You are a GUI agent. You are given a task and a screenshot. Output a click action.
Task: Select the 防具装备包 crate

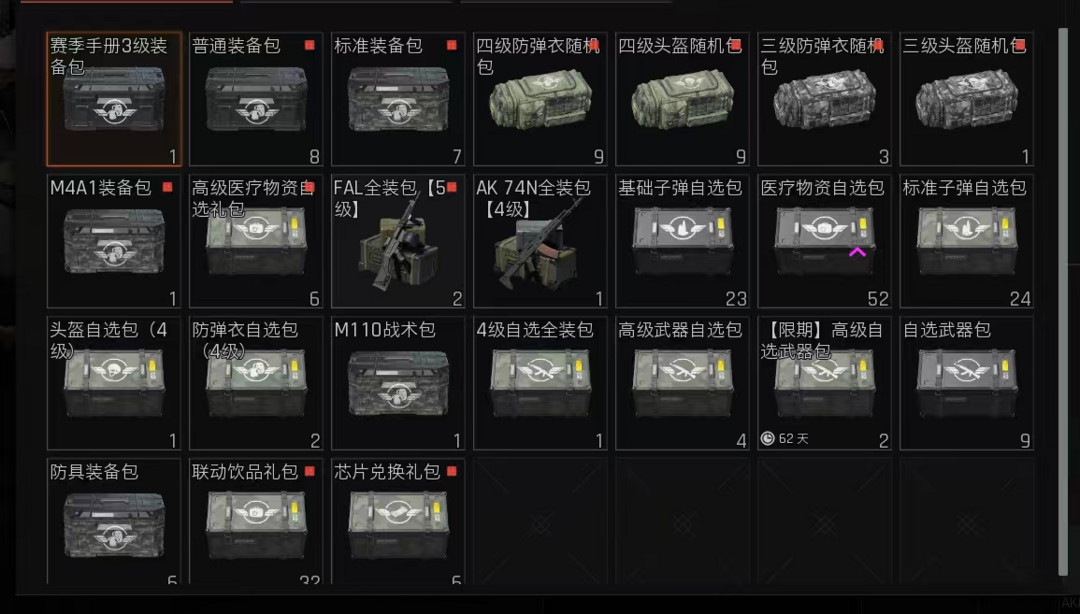(114, 521)
